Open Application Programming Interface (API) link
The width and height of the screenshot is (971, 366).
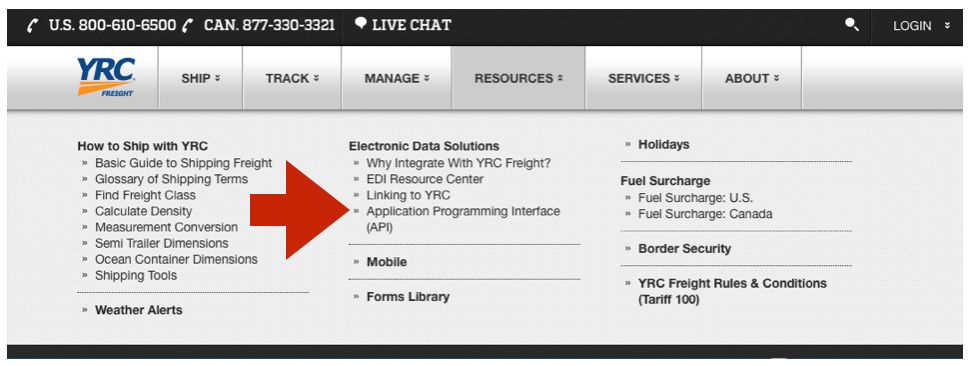463,219
